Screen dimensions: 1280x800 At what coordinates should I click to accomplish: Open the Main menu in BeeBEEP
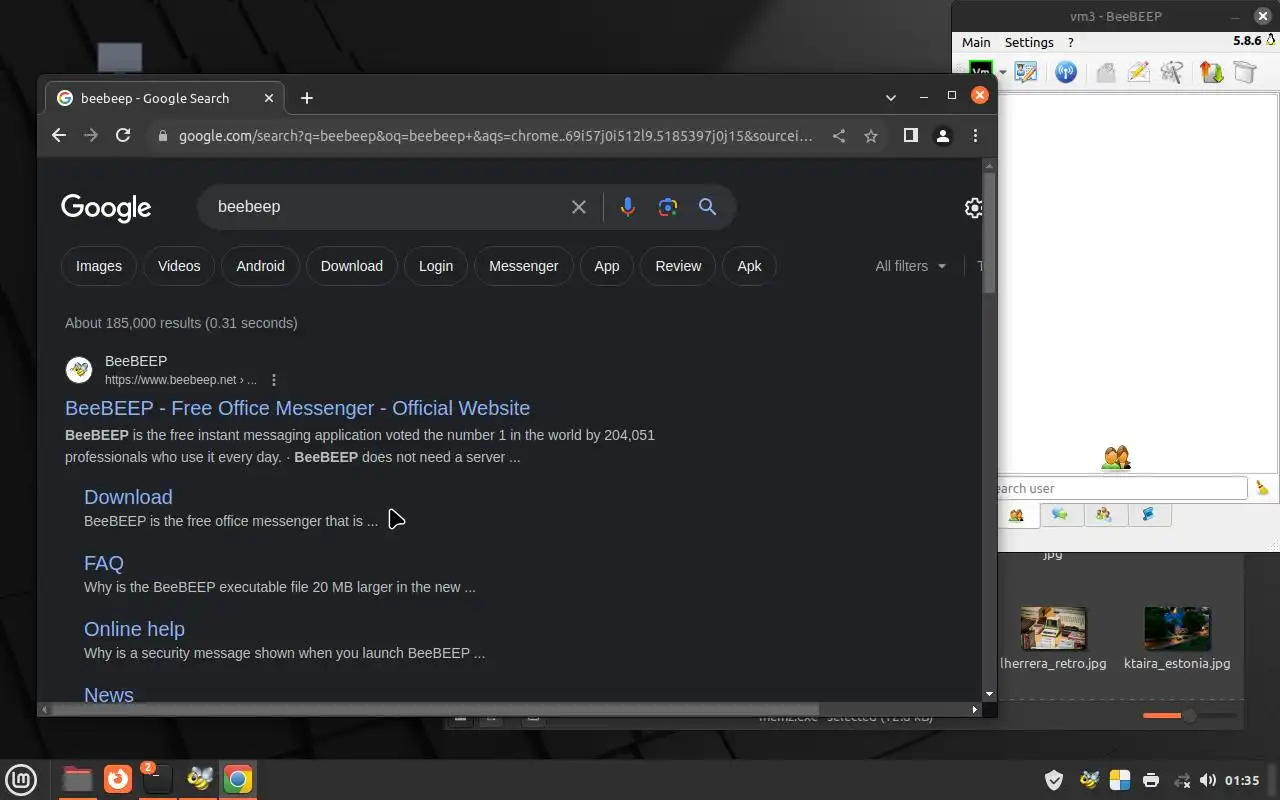976,42
